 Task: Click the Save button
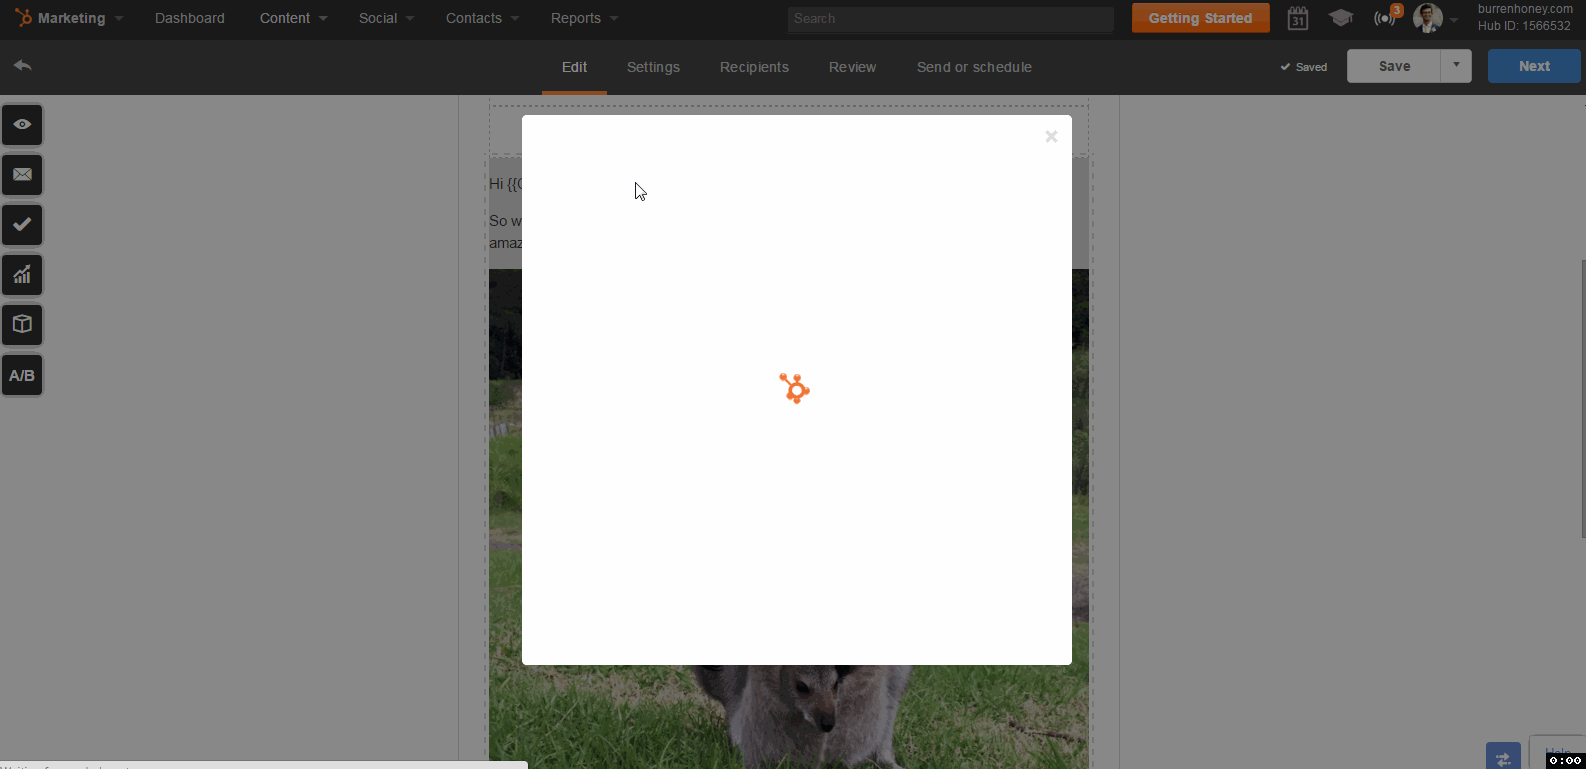(x=1394, y=66)
